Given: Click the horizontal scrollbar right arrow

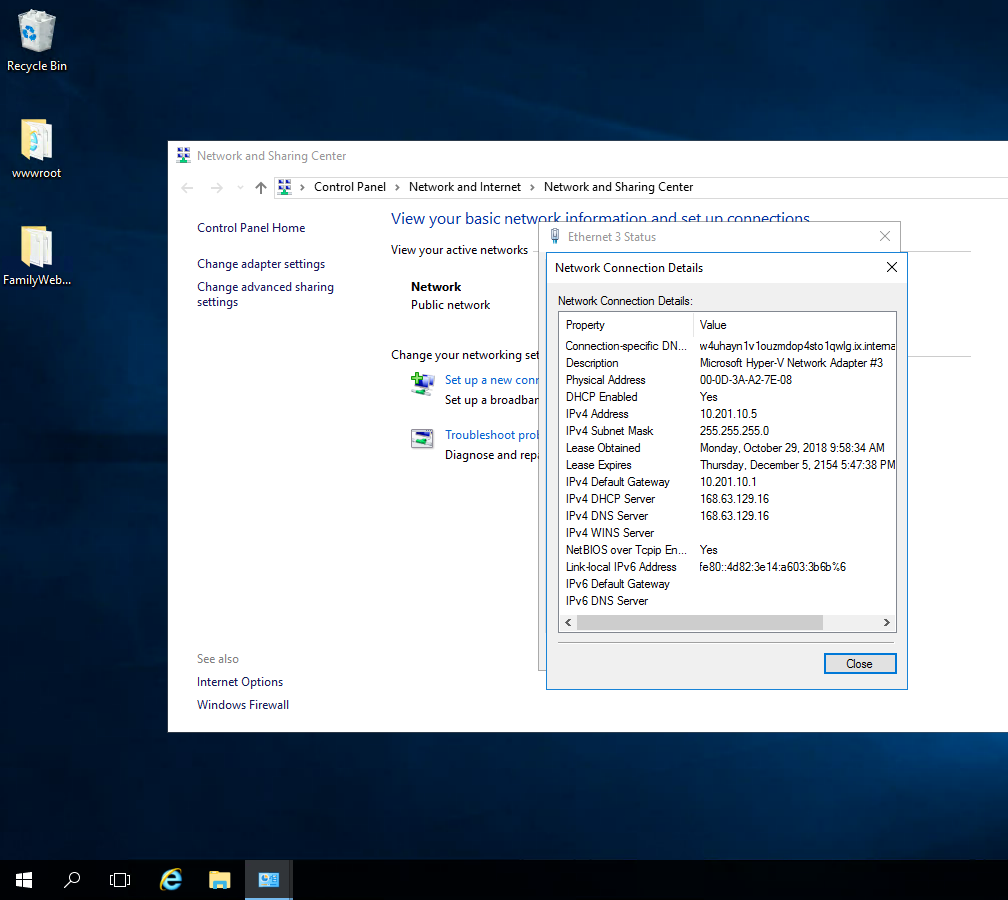Looking at the screenshot, I should pyautogui.click(x=886, y=622).
